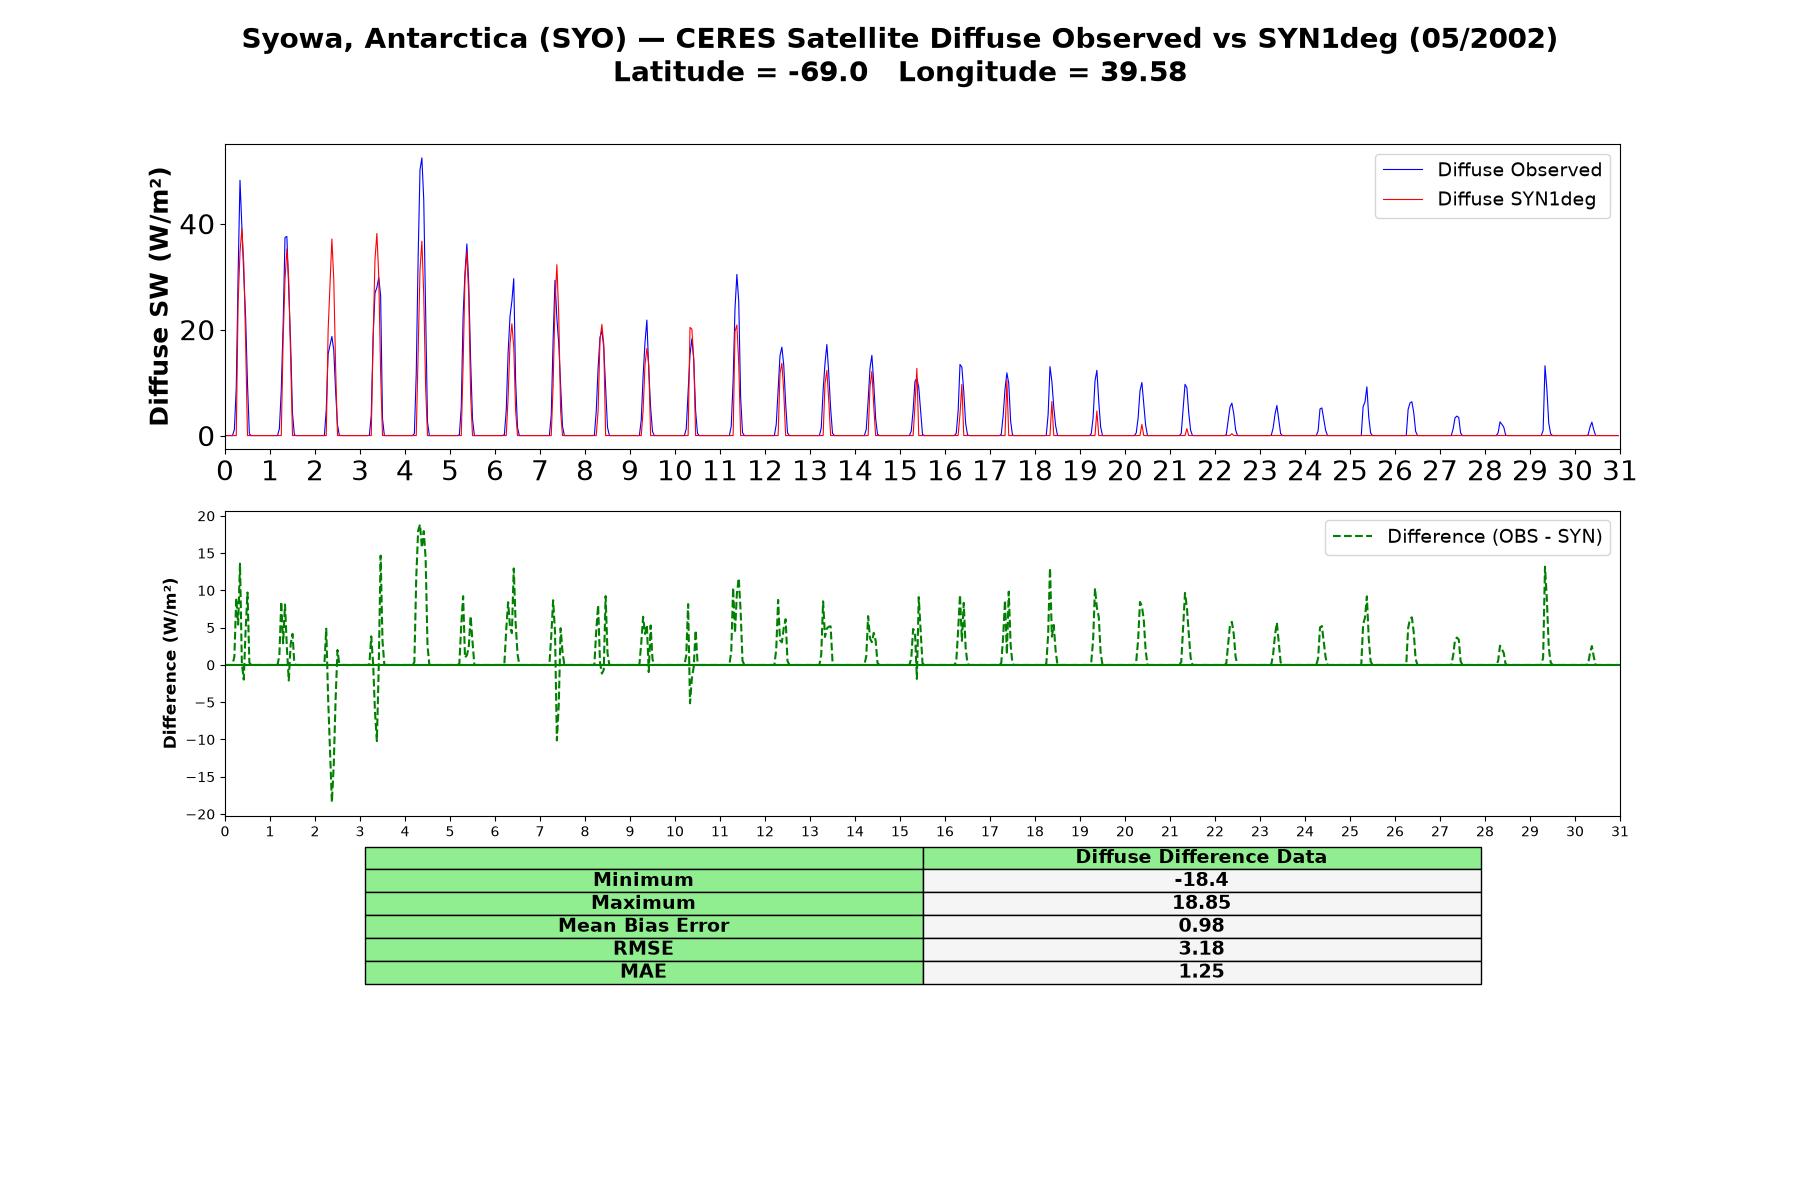The width and height of the screenshot is (1800, 1200).
Task: Click day 4 tick on lower x-axis
Action: 405,831
